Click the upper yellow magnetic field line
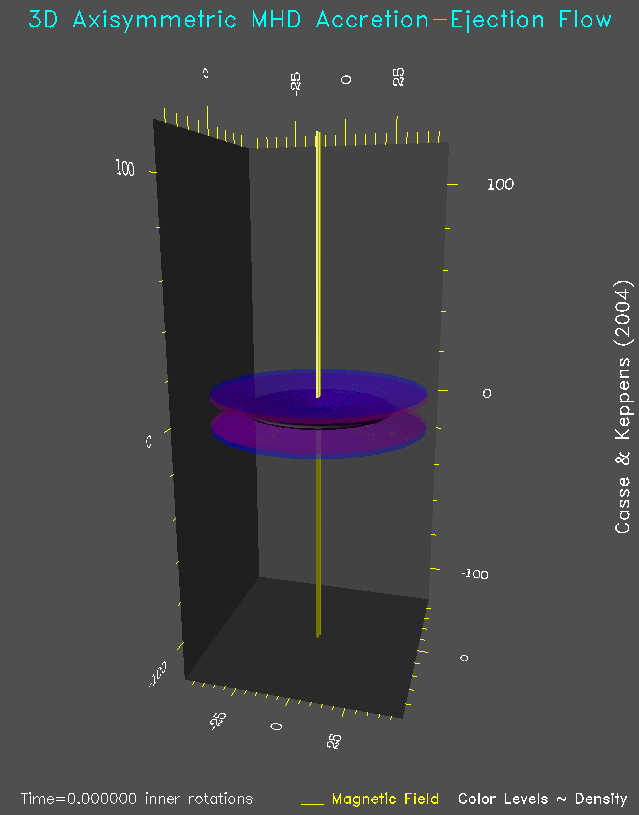The image size is (639, 815). 318,264
